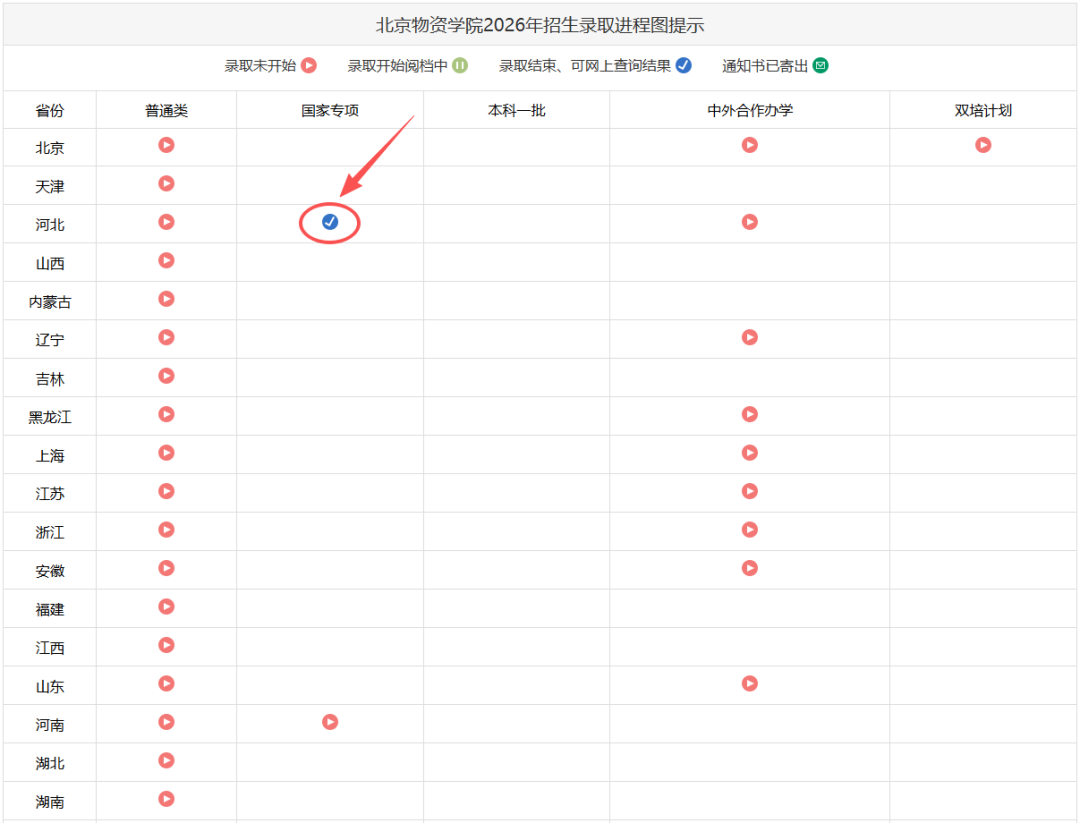Click the 天津 province cell
Image resolution: width=1080 pixels, height=823 pixels.
50,187
